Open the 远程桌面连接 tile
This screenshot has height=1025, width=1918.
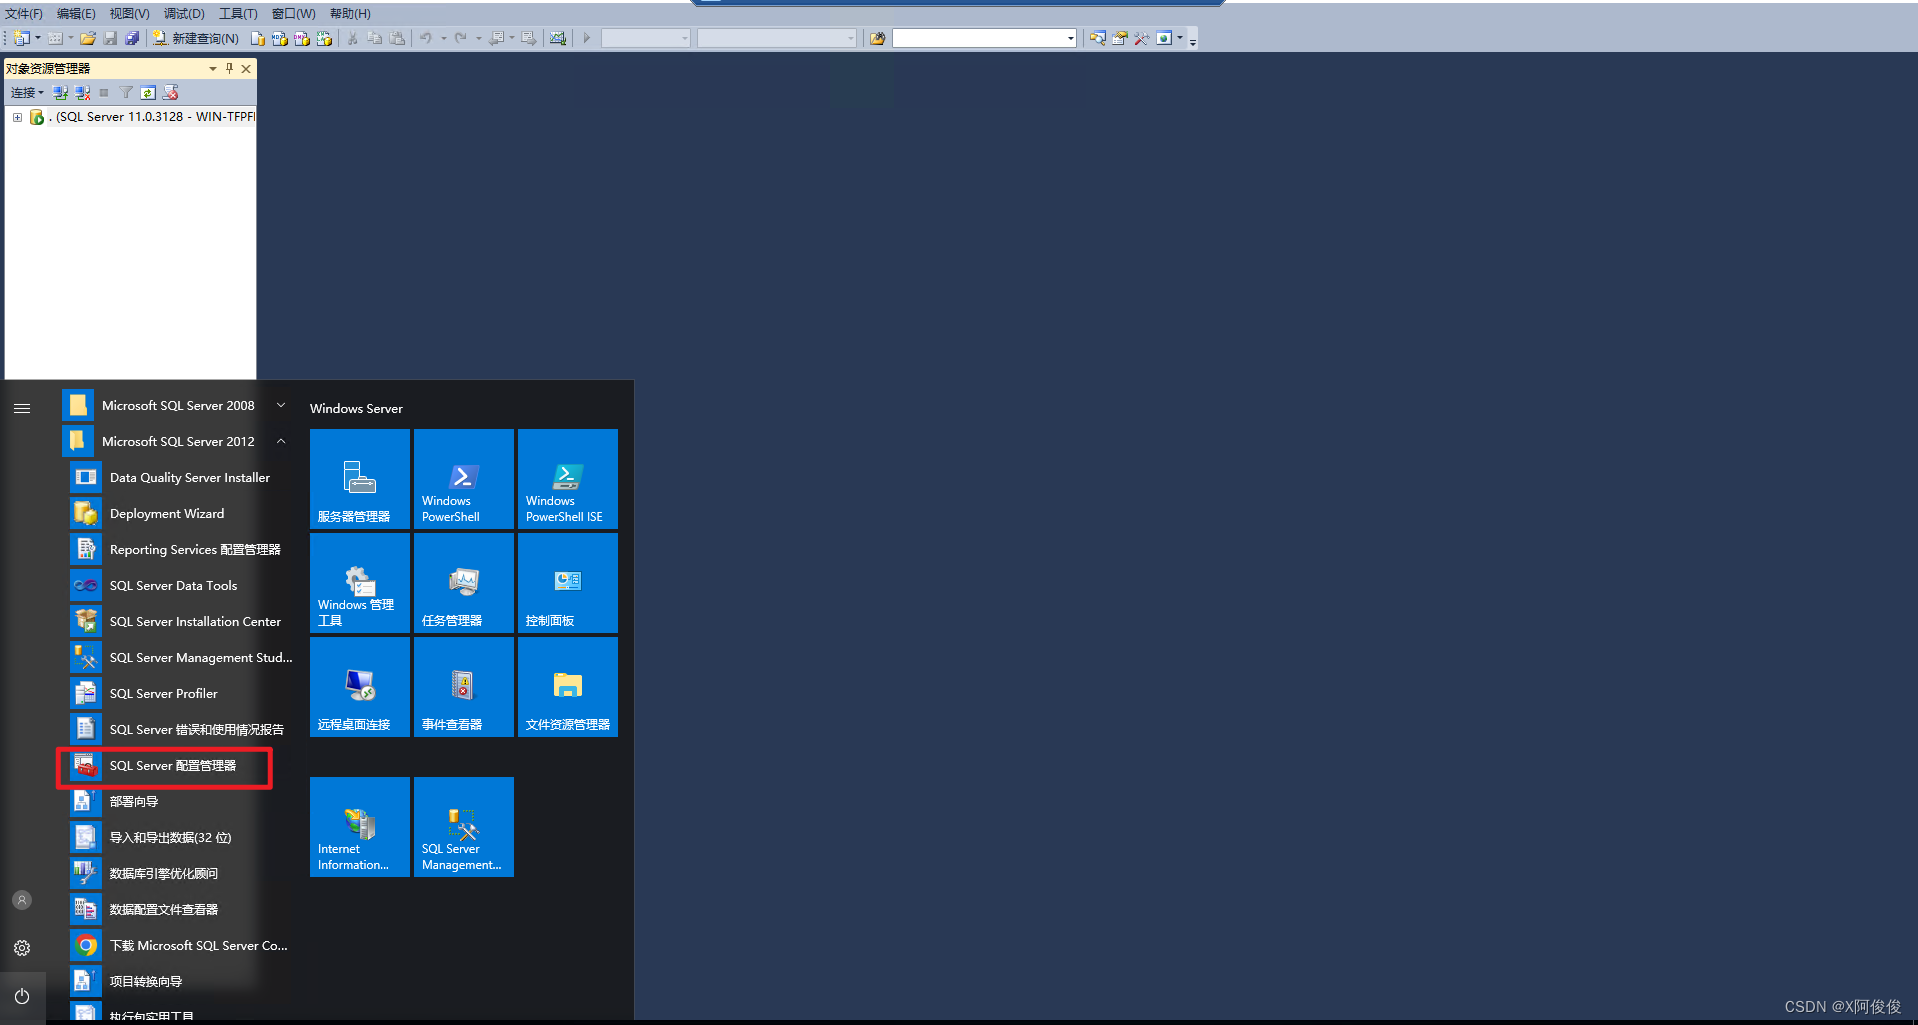click(360, 687)
